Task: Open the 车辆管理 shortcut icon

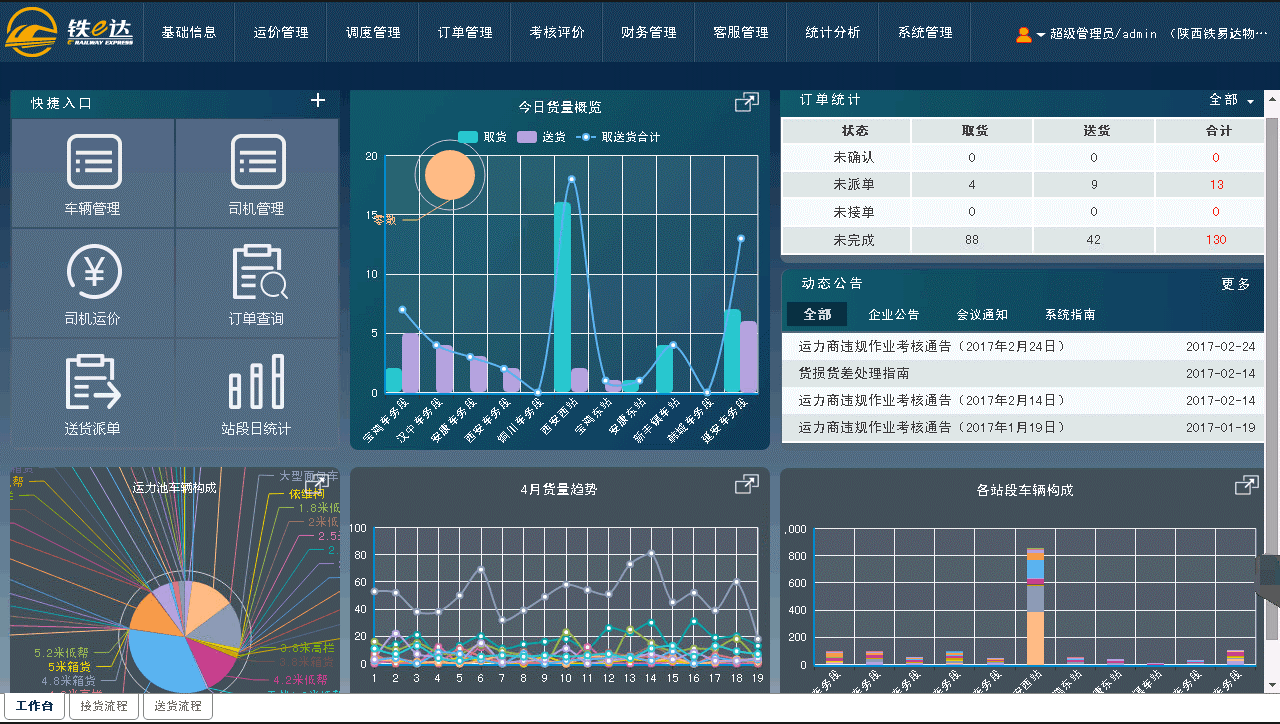Action: [x=93, y=163]
